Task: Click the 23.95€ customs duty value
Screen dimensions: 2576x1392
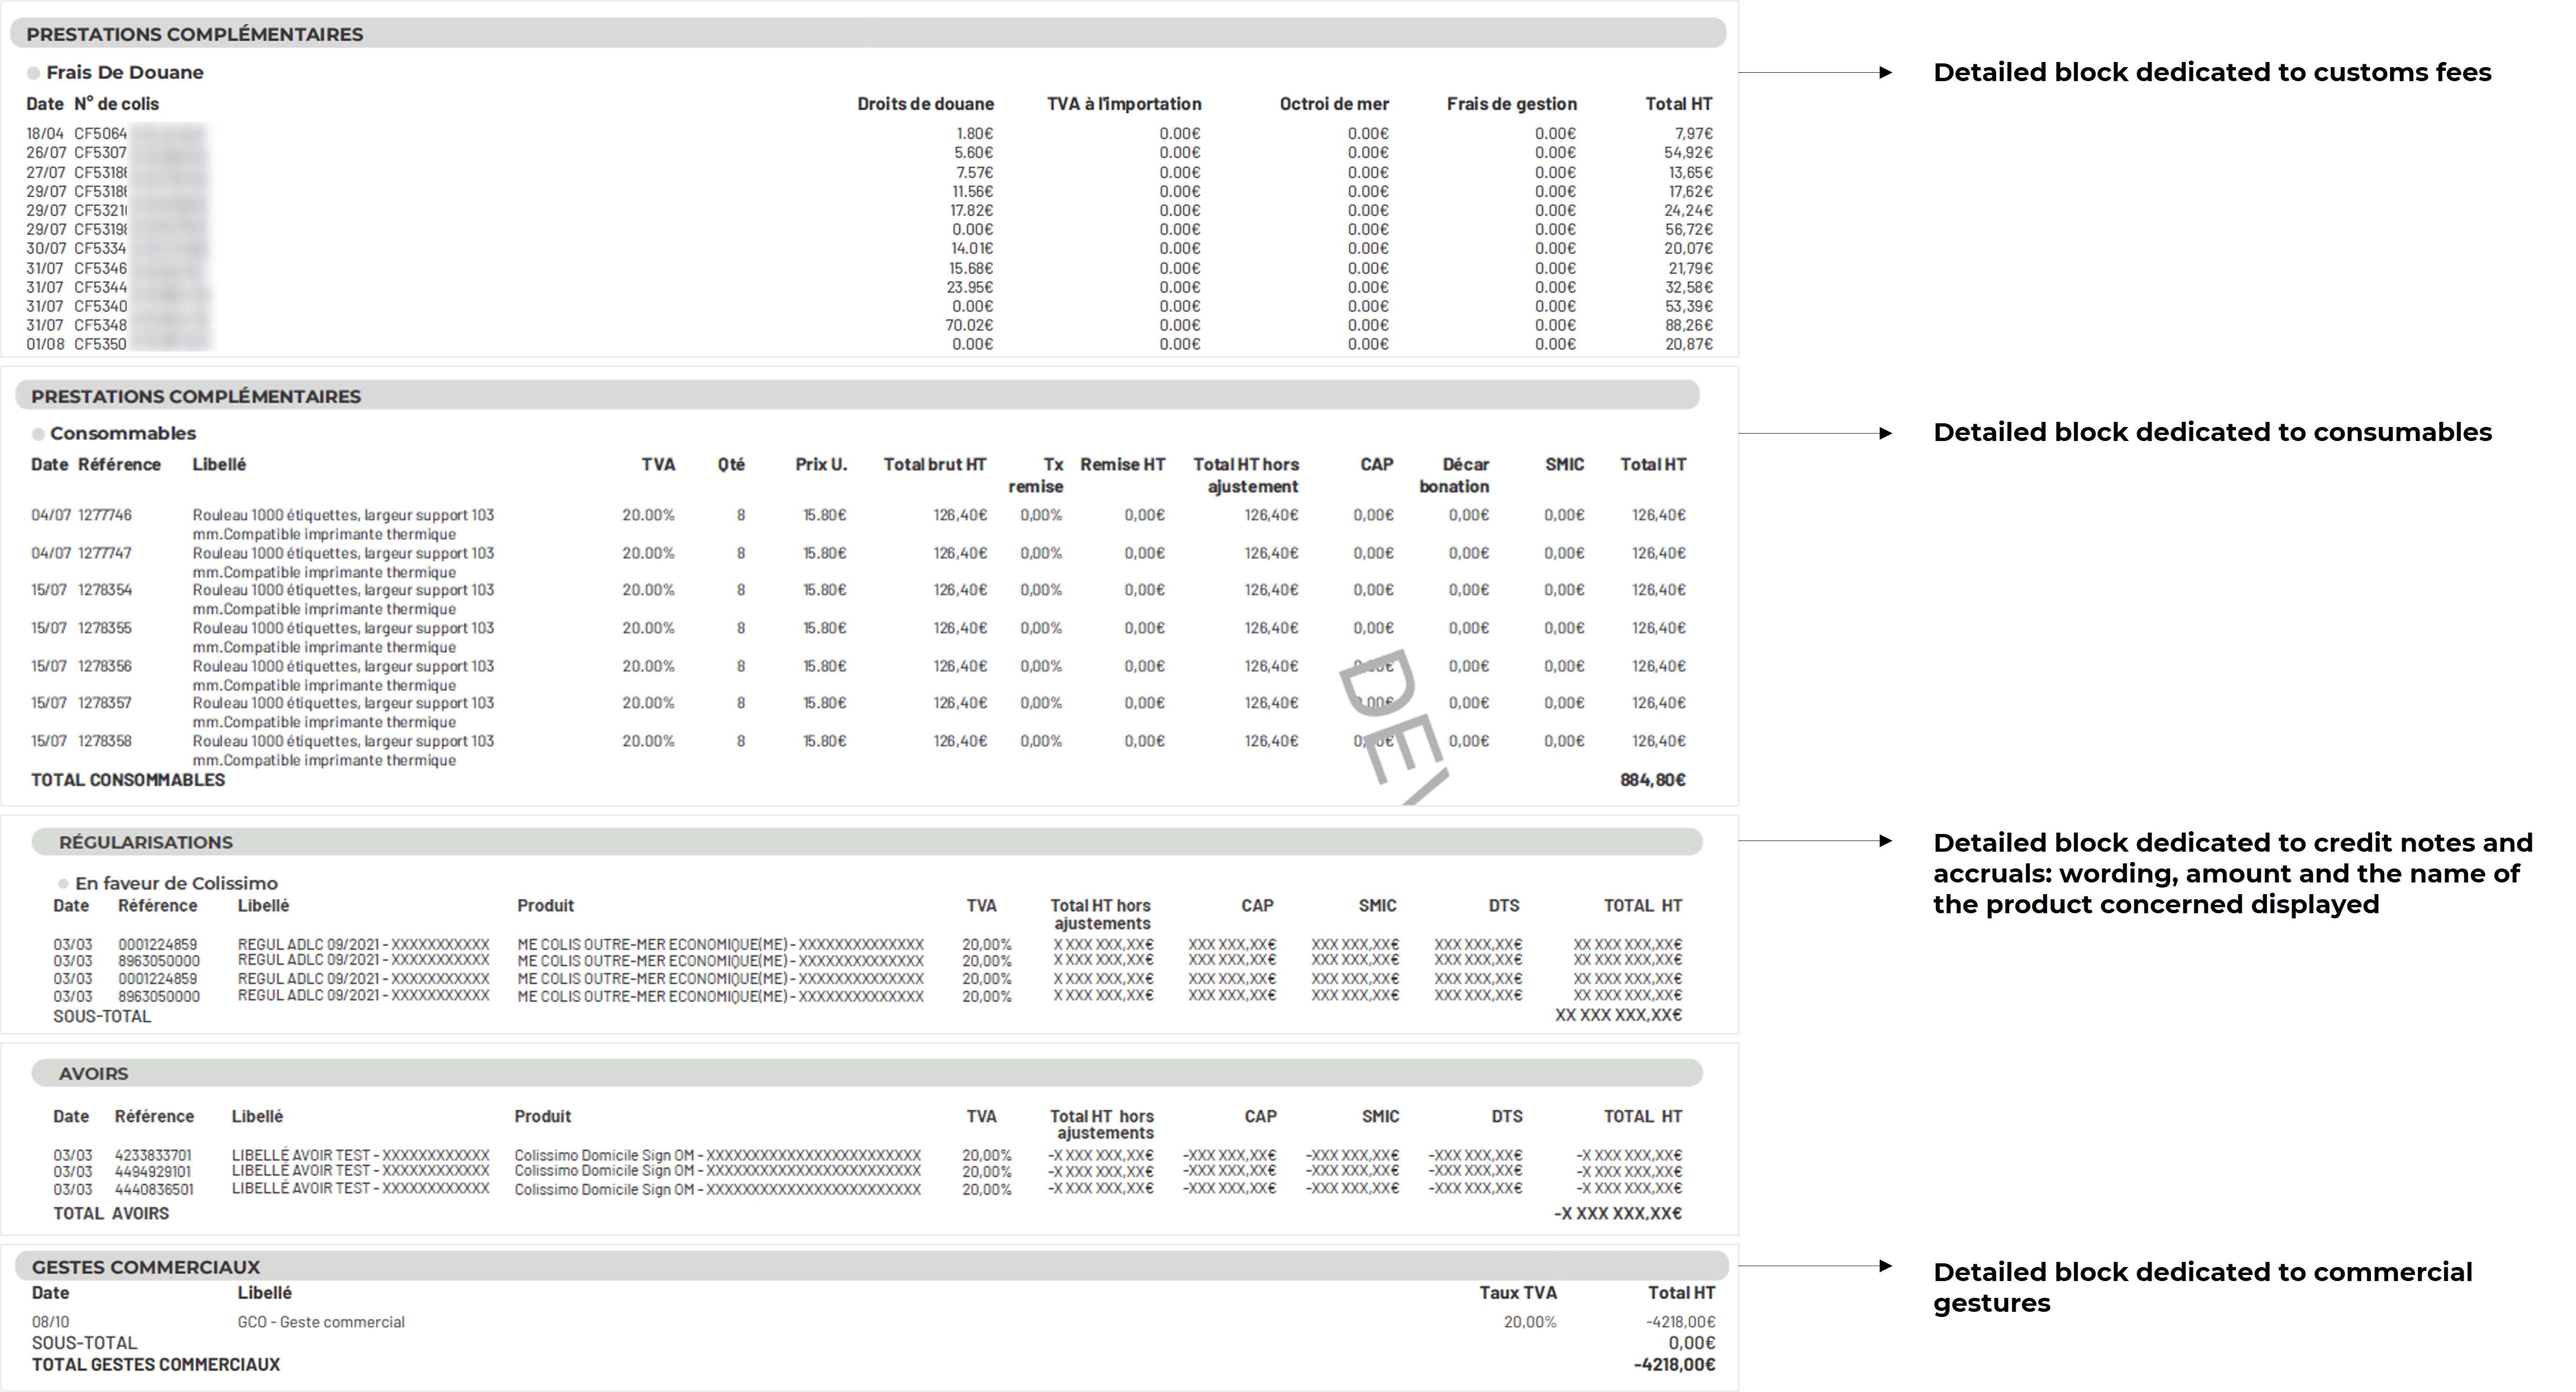Action: click(970, 287)
